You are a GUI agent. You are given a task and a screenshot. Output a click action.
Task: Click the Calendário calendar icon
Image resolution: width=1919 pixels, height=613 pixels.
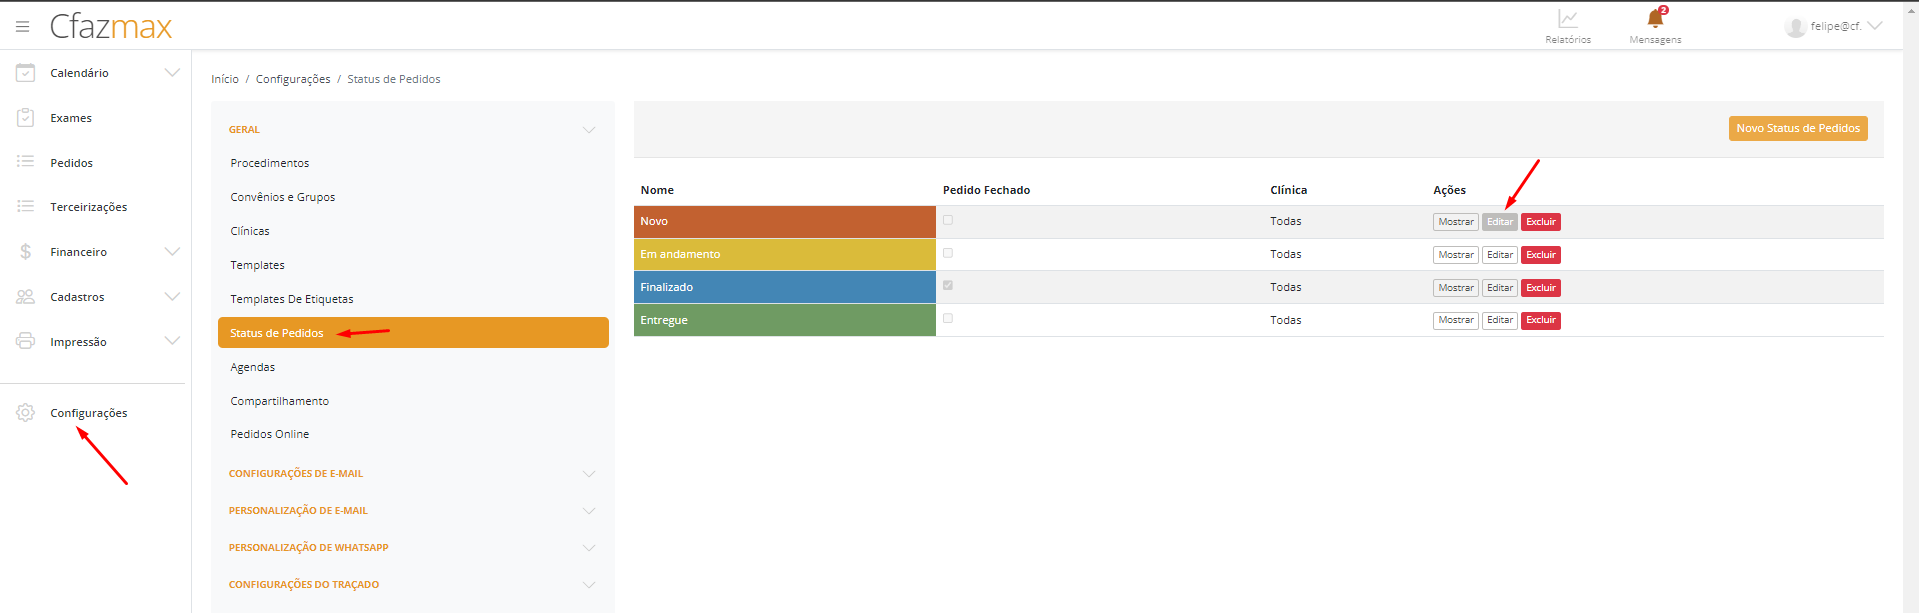tap(25, 73)
